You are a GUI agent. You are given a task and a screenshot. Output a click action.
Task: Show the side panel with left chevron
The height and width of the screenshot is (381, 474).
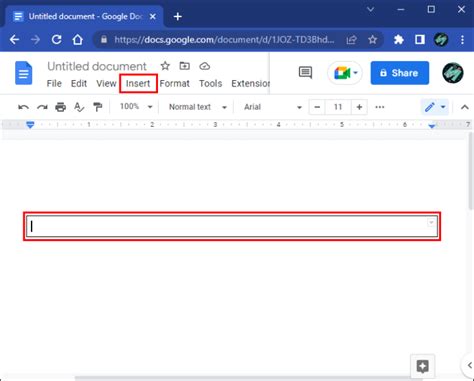click(x=469, y=365)
